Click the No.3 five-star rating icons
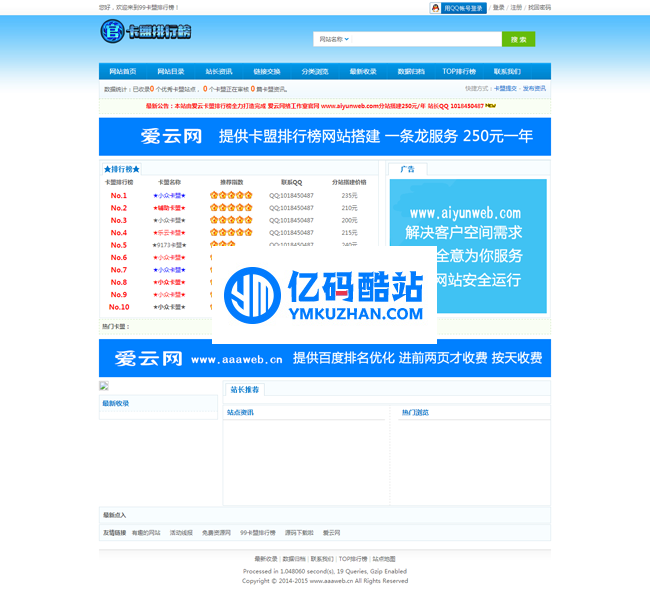The width and height of the screenshot is (650, 591). [x=231, y=220]
